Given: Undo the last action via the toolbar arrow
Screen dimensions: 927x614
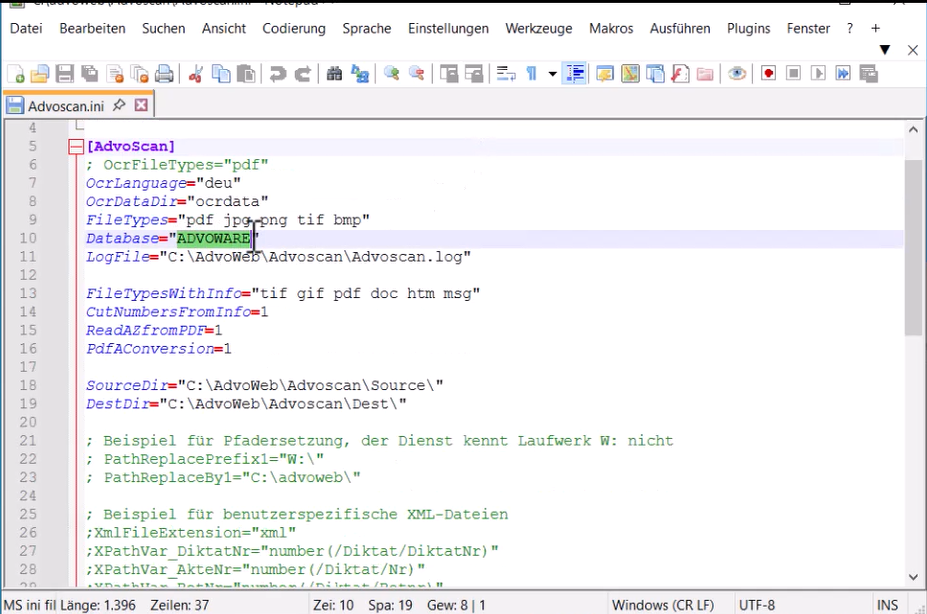Looking at the screenshot, I should tap(277, 74).
